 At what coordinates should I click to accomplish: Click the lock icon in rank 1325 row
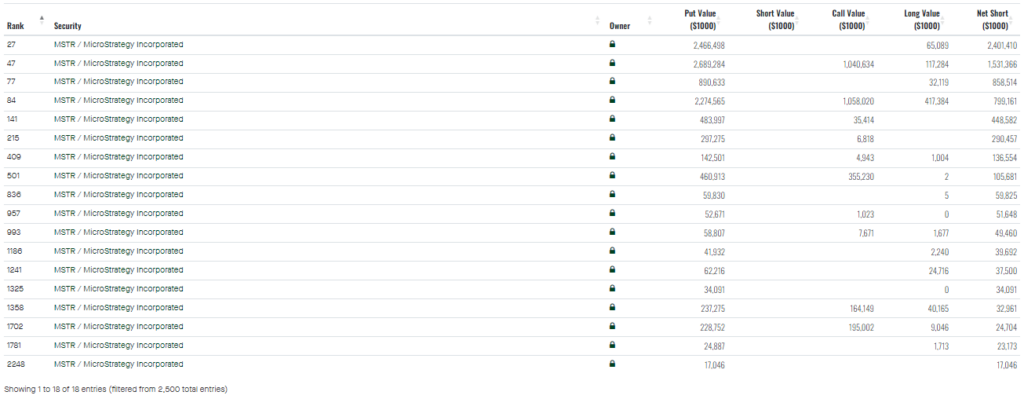[x=612, y=289]
